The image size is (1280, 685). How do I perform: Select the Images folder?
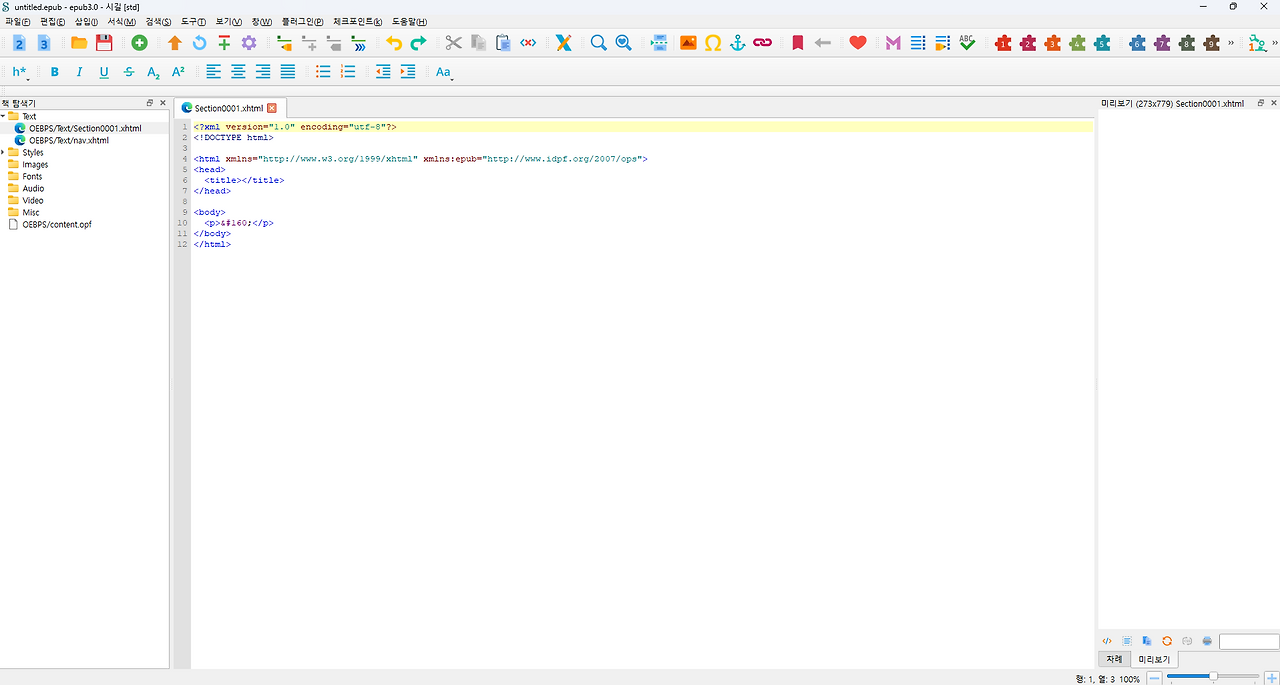[35, 165]
